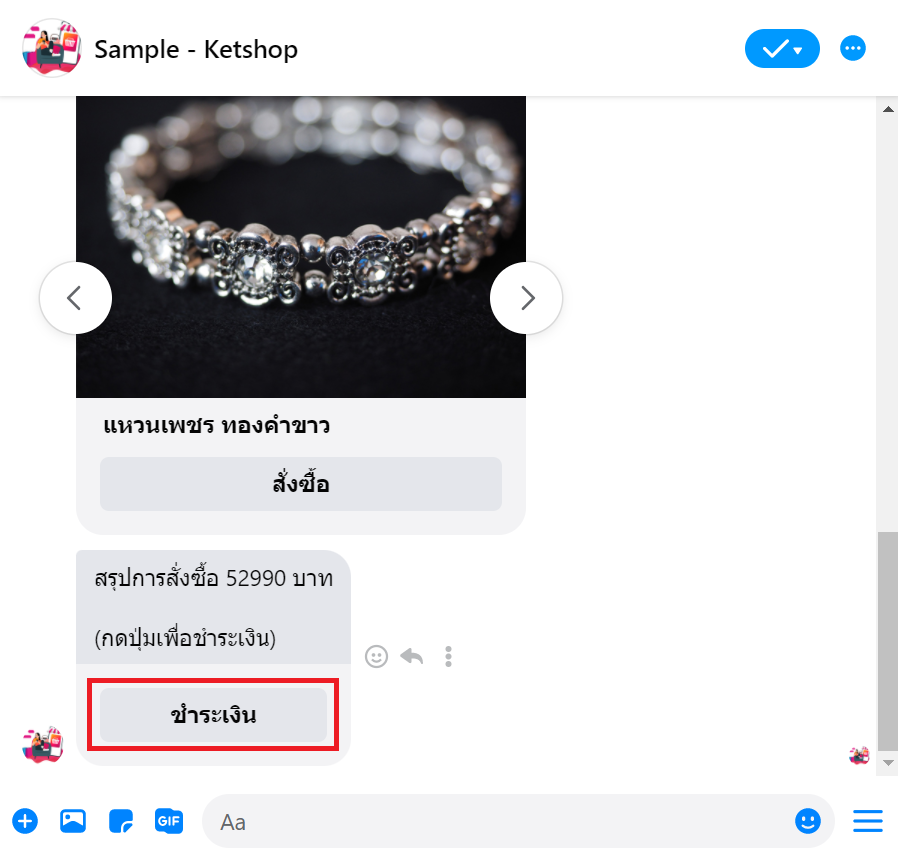Open three-dot options for summary message

click(448, 656)
